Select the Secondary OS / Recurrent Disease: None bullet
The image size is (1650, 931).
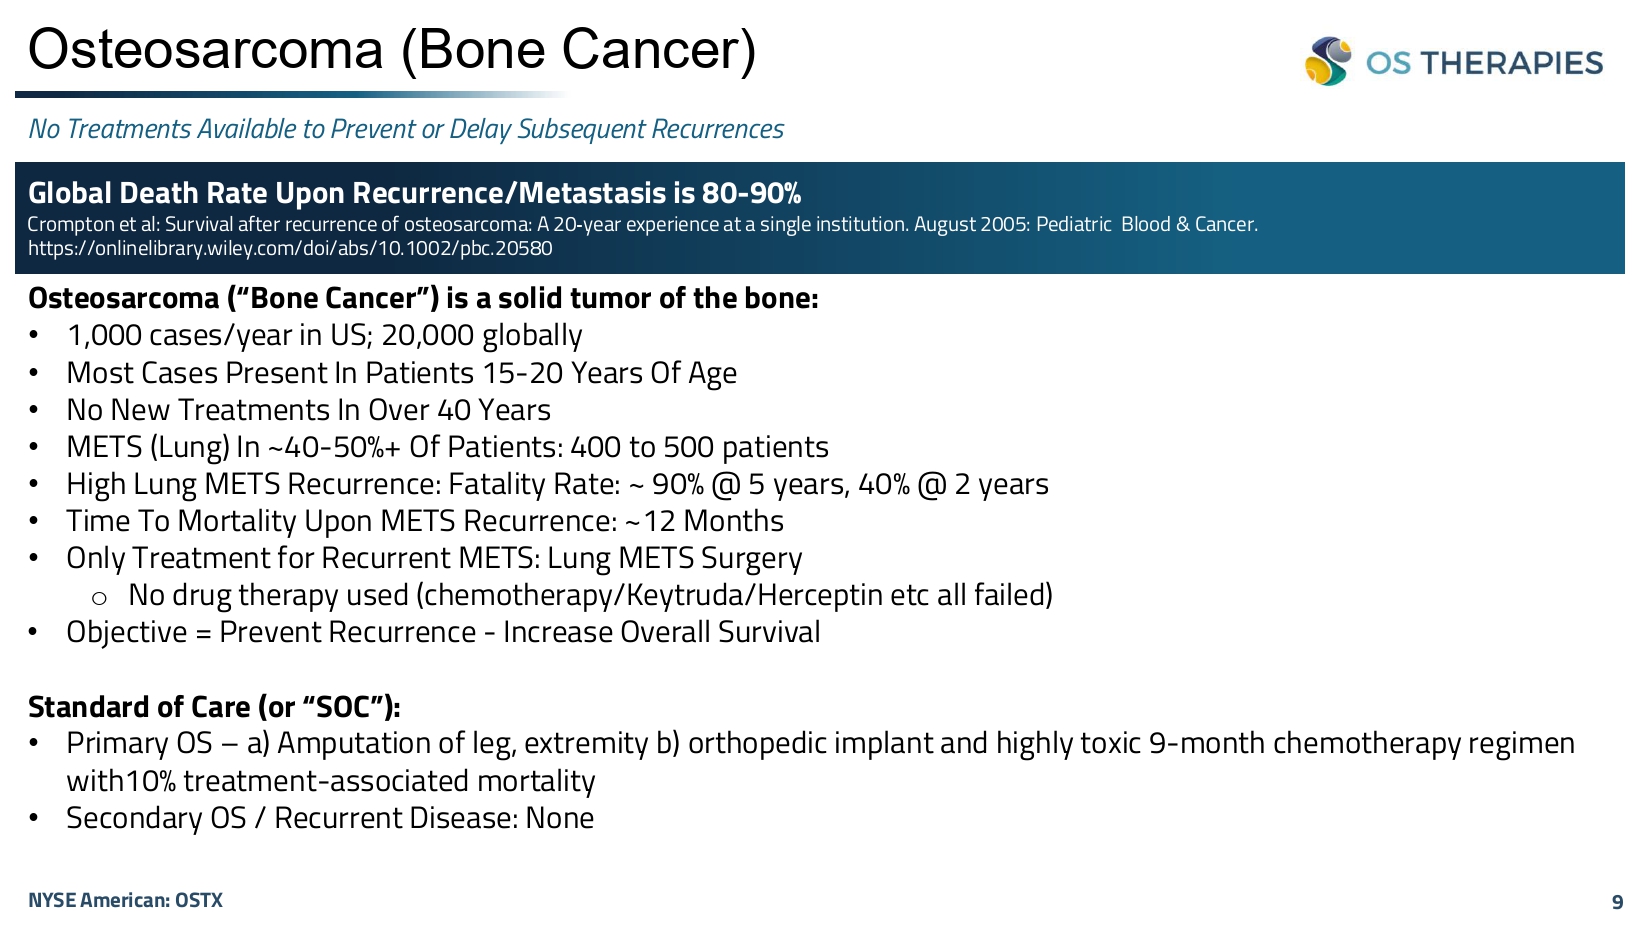click(x=330, y=818)
